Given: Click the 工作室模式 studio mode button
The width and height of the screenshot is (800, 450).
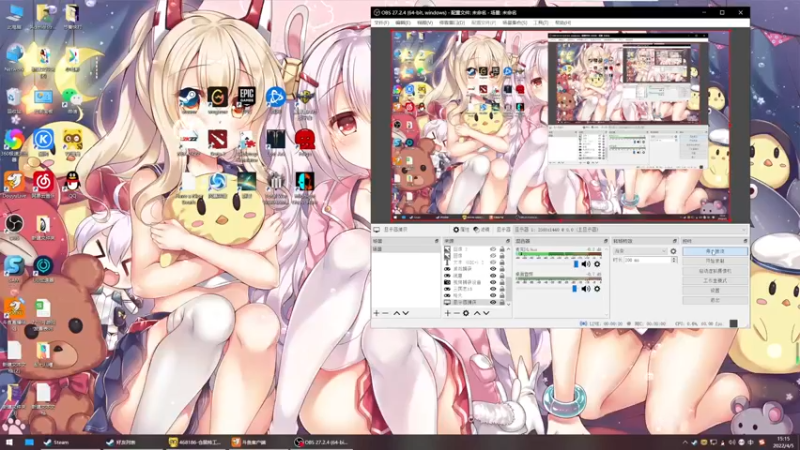Looking at the screenshot, I should point(715,281).
